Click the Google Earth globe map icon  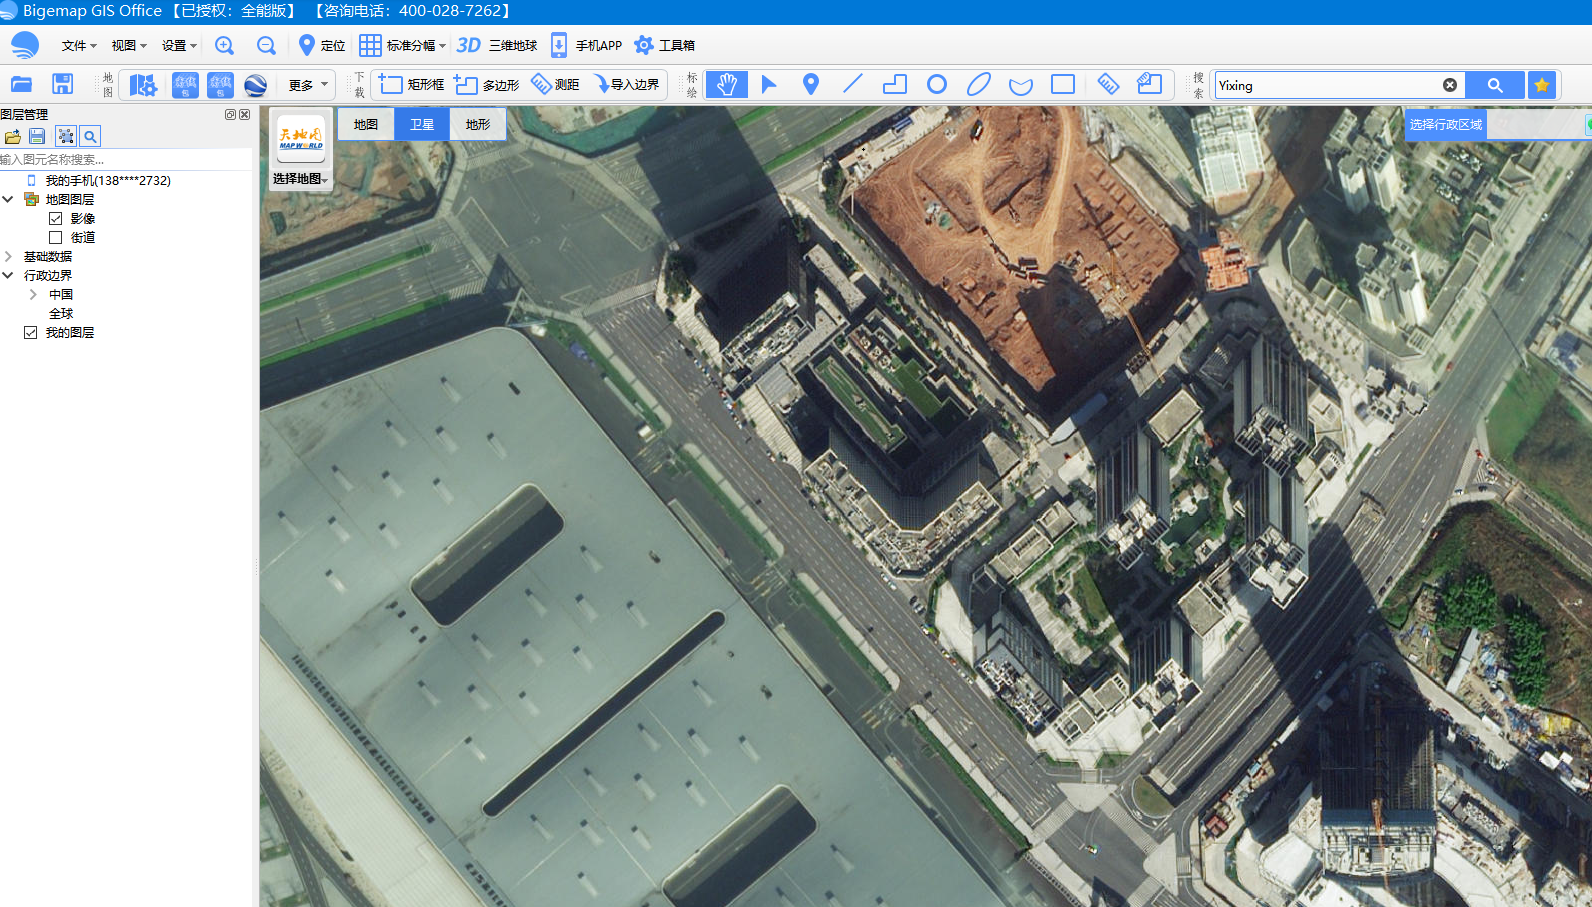click(x=255, y=86)
